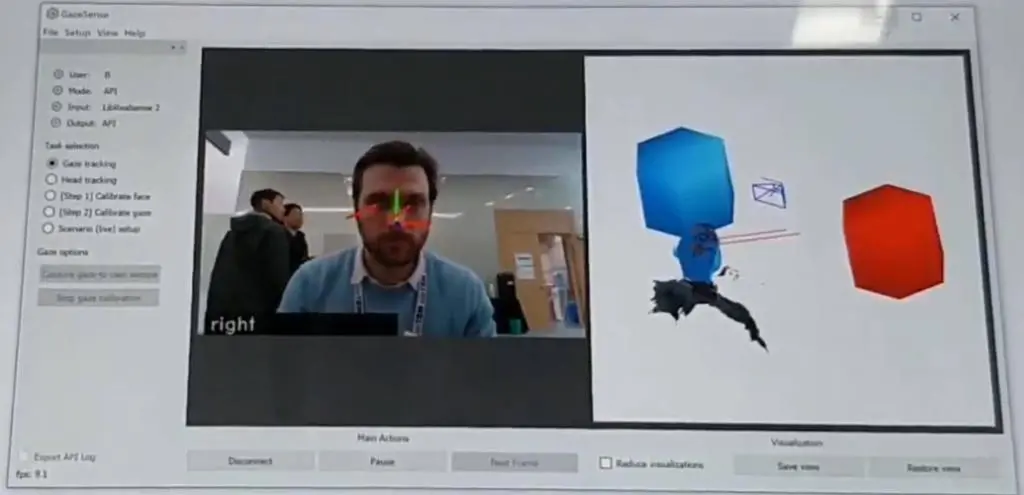Click the webcam video feed
The image size is (1024, 495).
pos(392,233)
